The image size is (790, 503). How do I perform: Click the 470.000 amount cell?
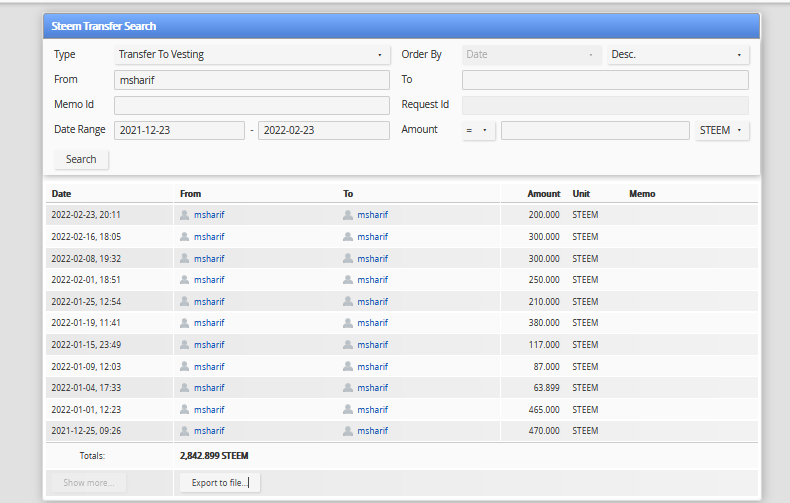point(544,430)
